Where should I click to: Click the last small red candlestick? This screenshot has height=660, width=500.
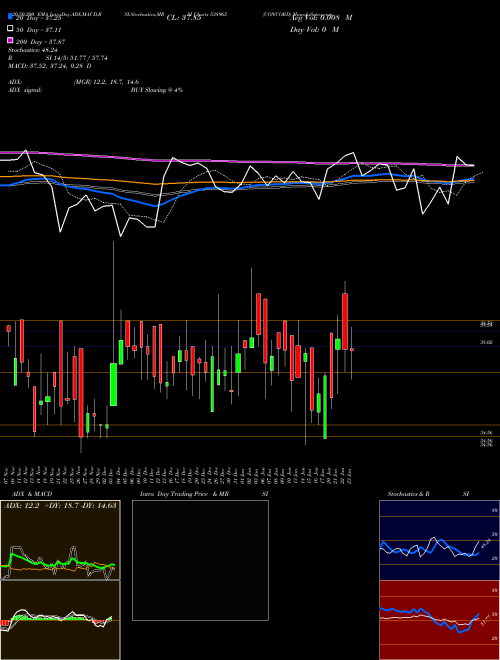coord(352,349)
